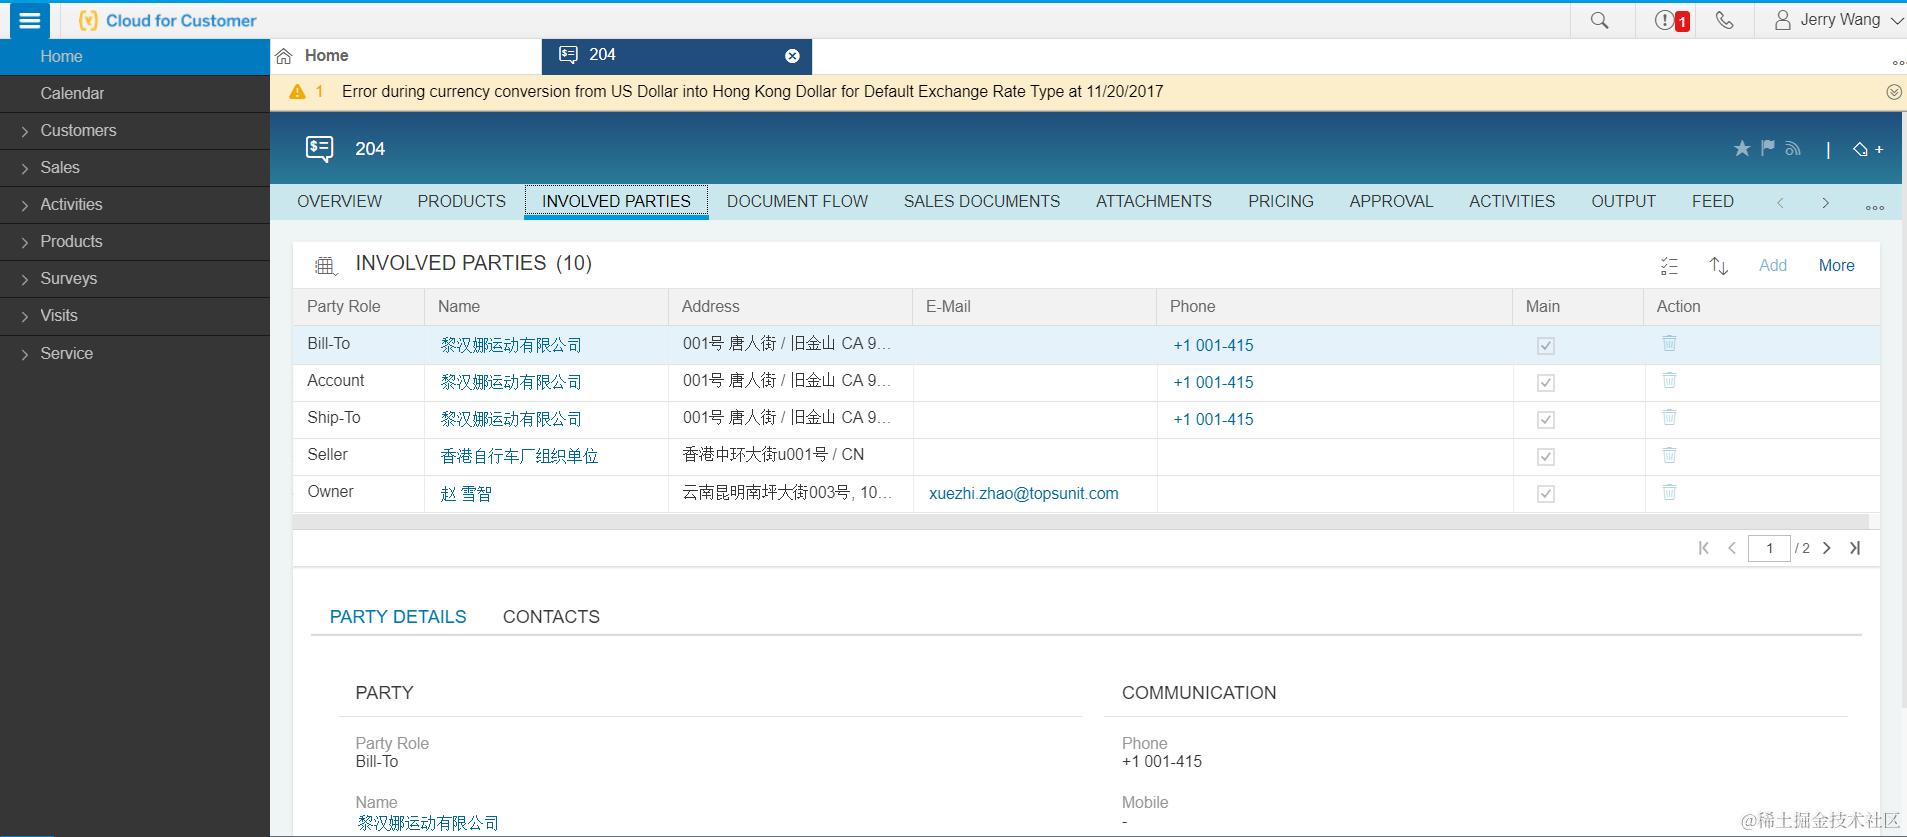Click Add in Involved Parties

pos(1772,265)
